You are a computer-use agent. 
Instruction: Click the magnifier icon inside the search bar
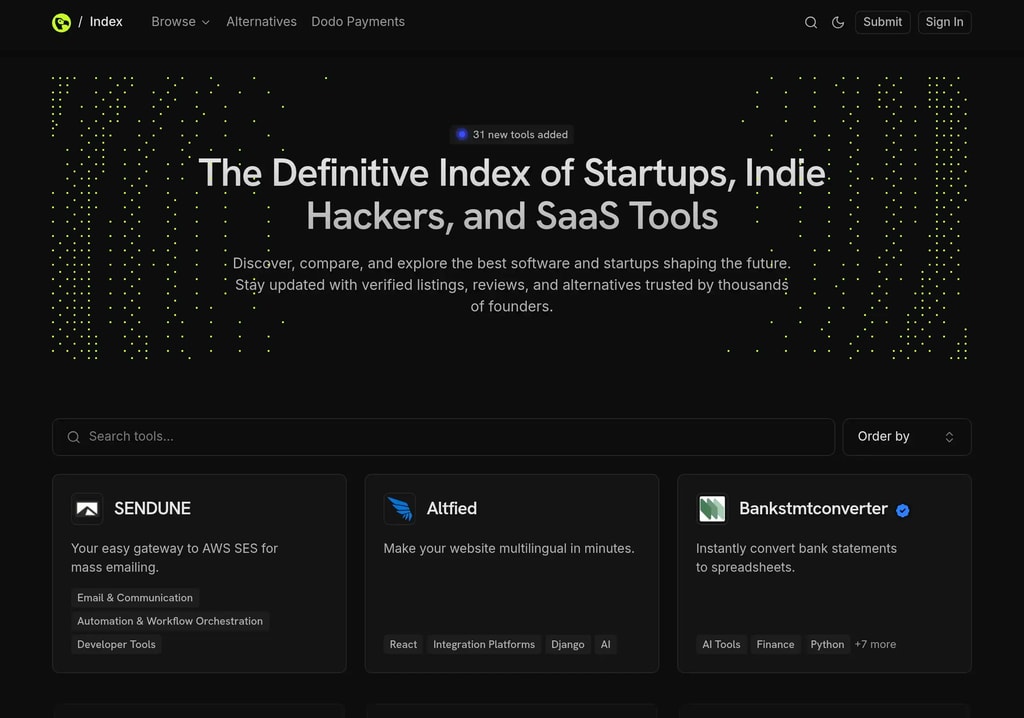pyautogui.click(x=73, y=437)
